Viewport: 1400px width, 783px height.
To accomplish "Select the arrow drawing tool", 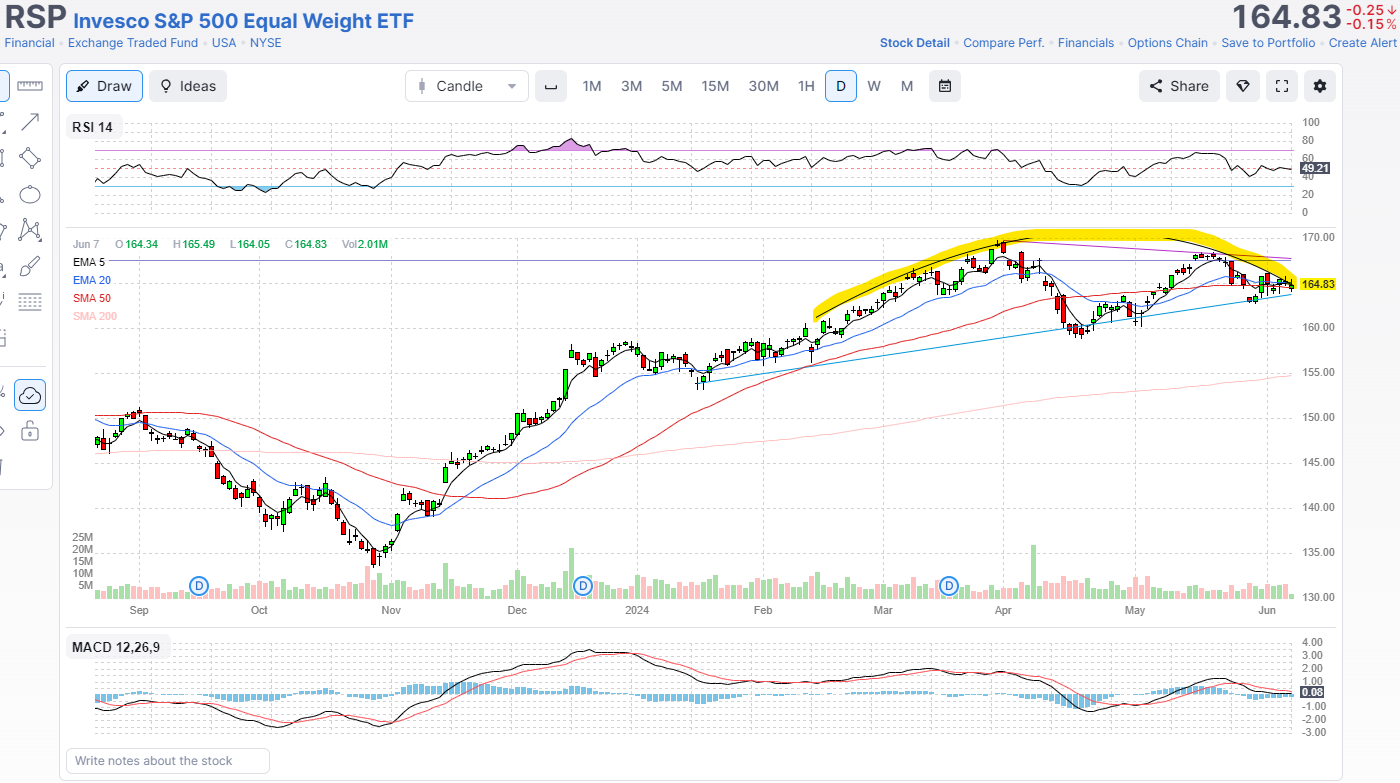I will pos(30,122).
